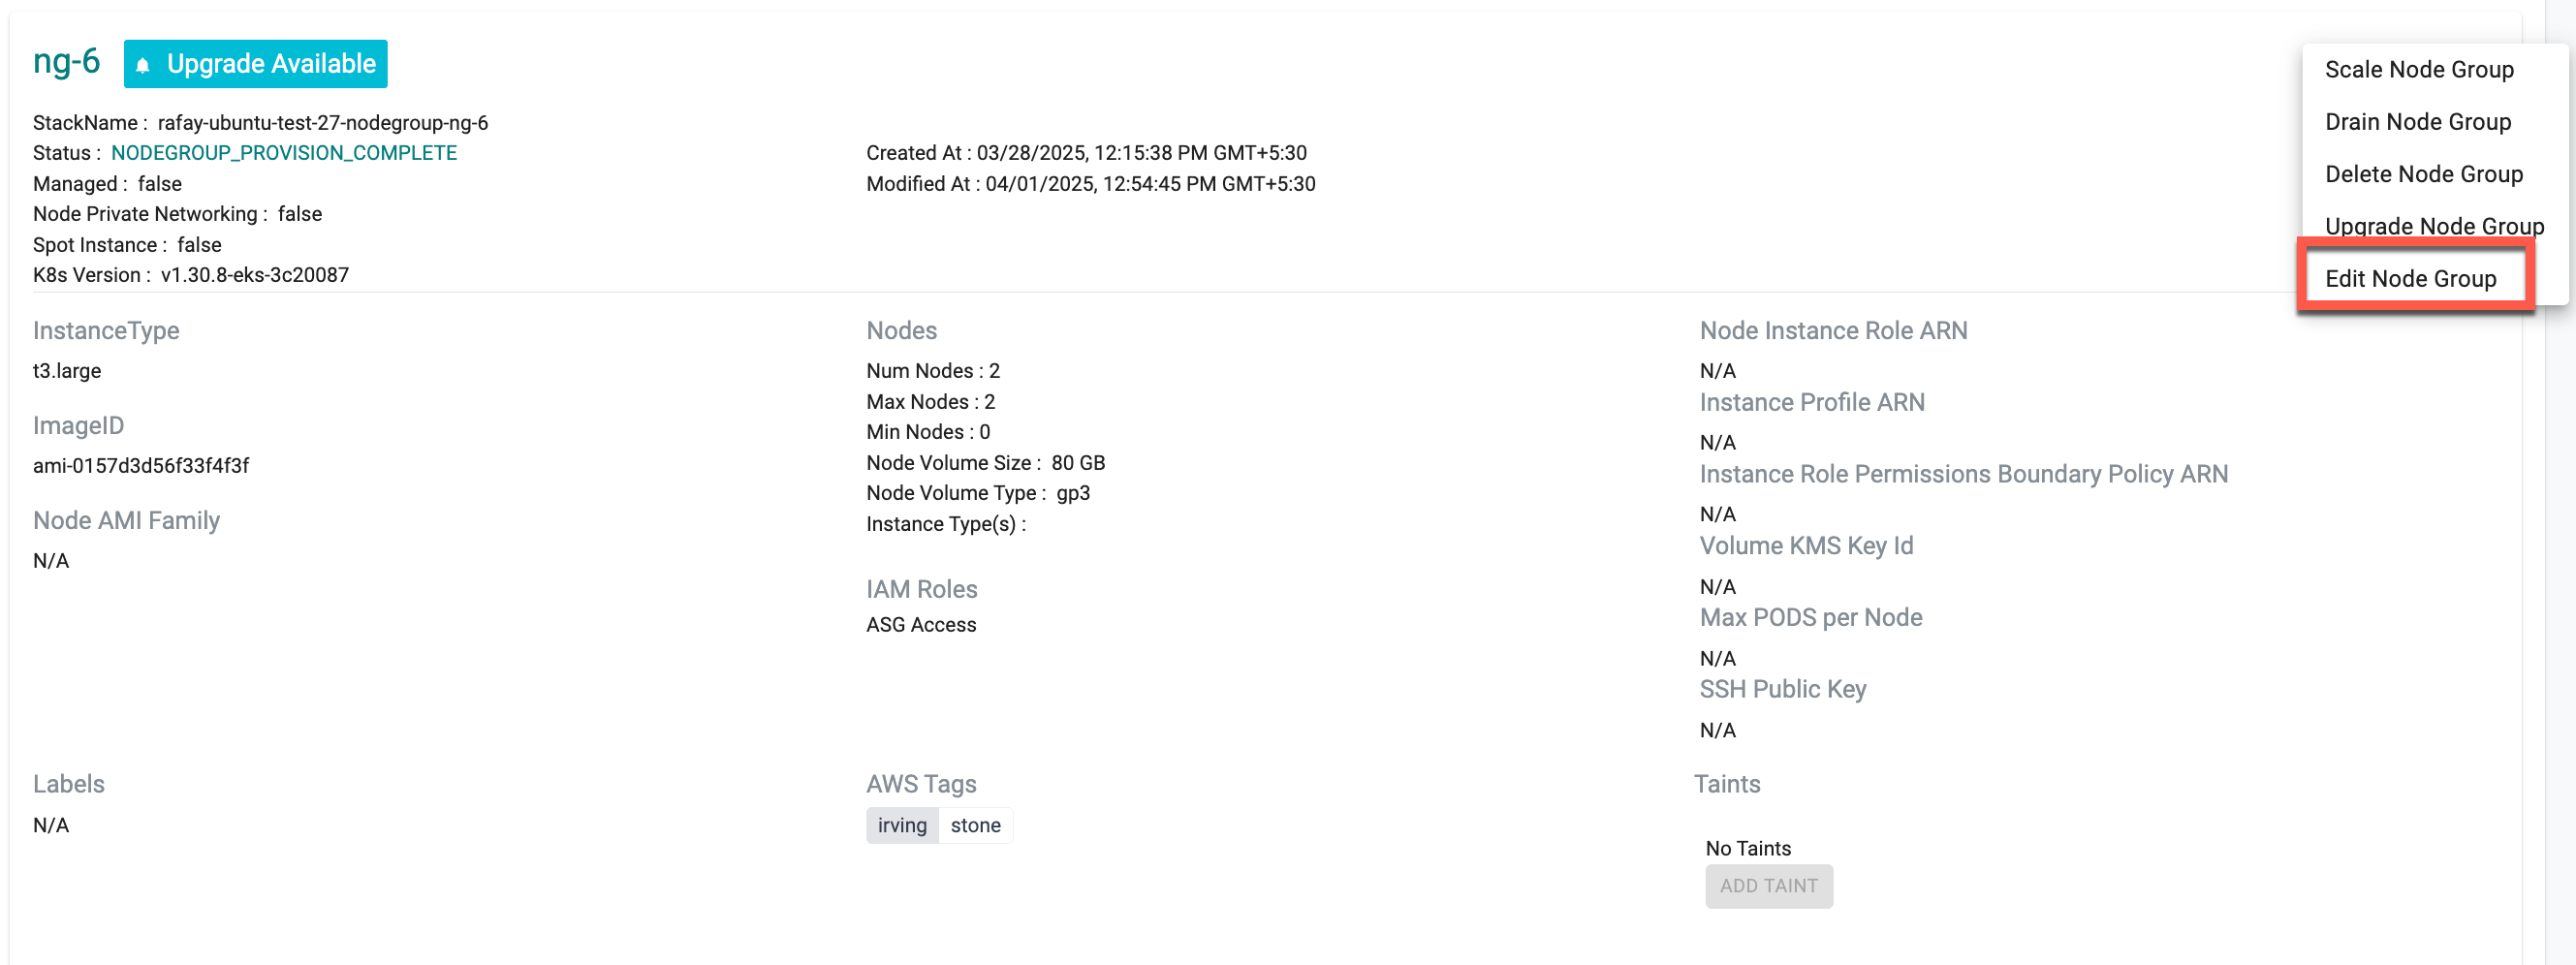Click Node Private Networking : false

click(x=177, y=214)
